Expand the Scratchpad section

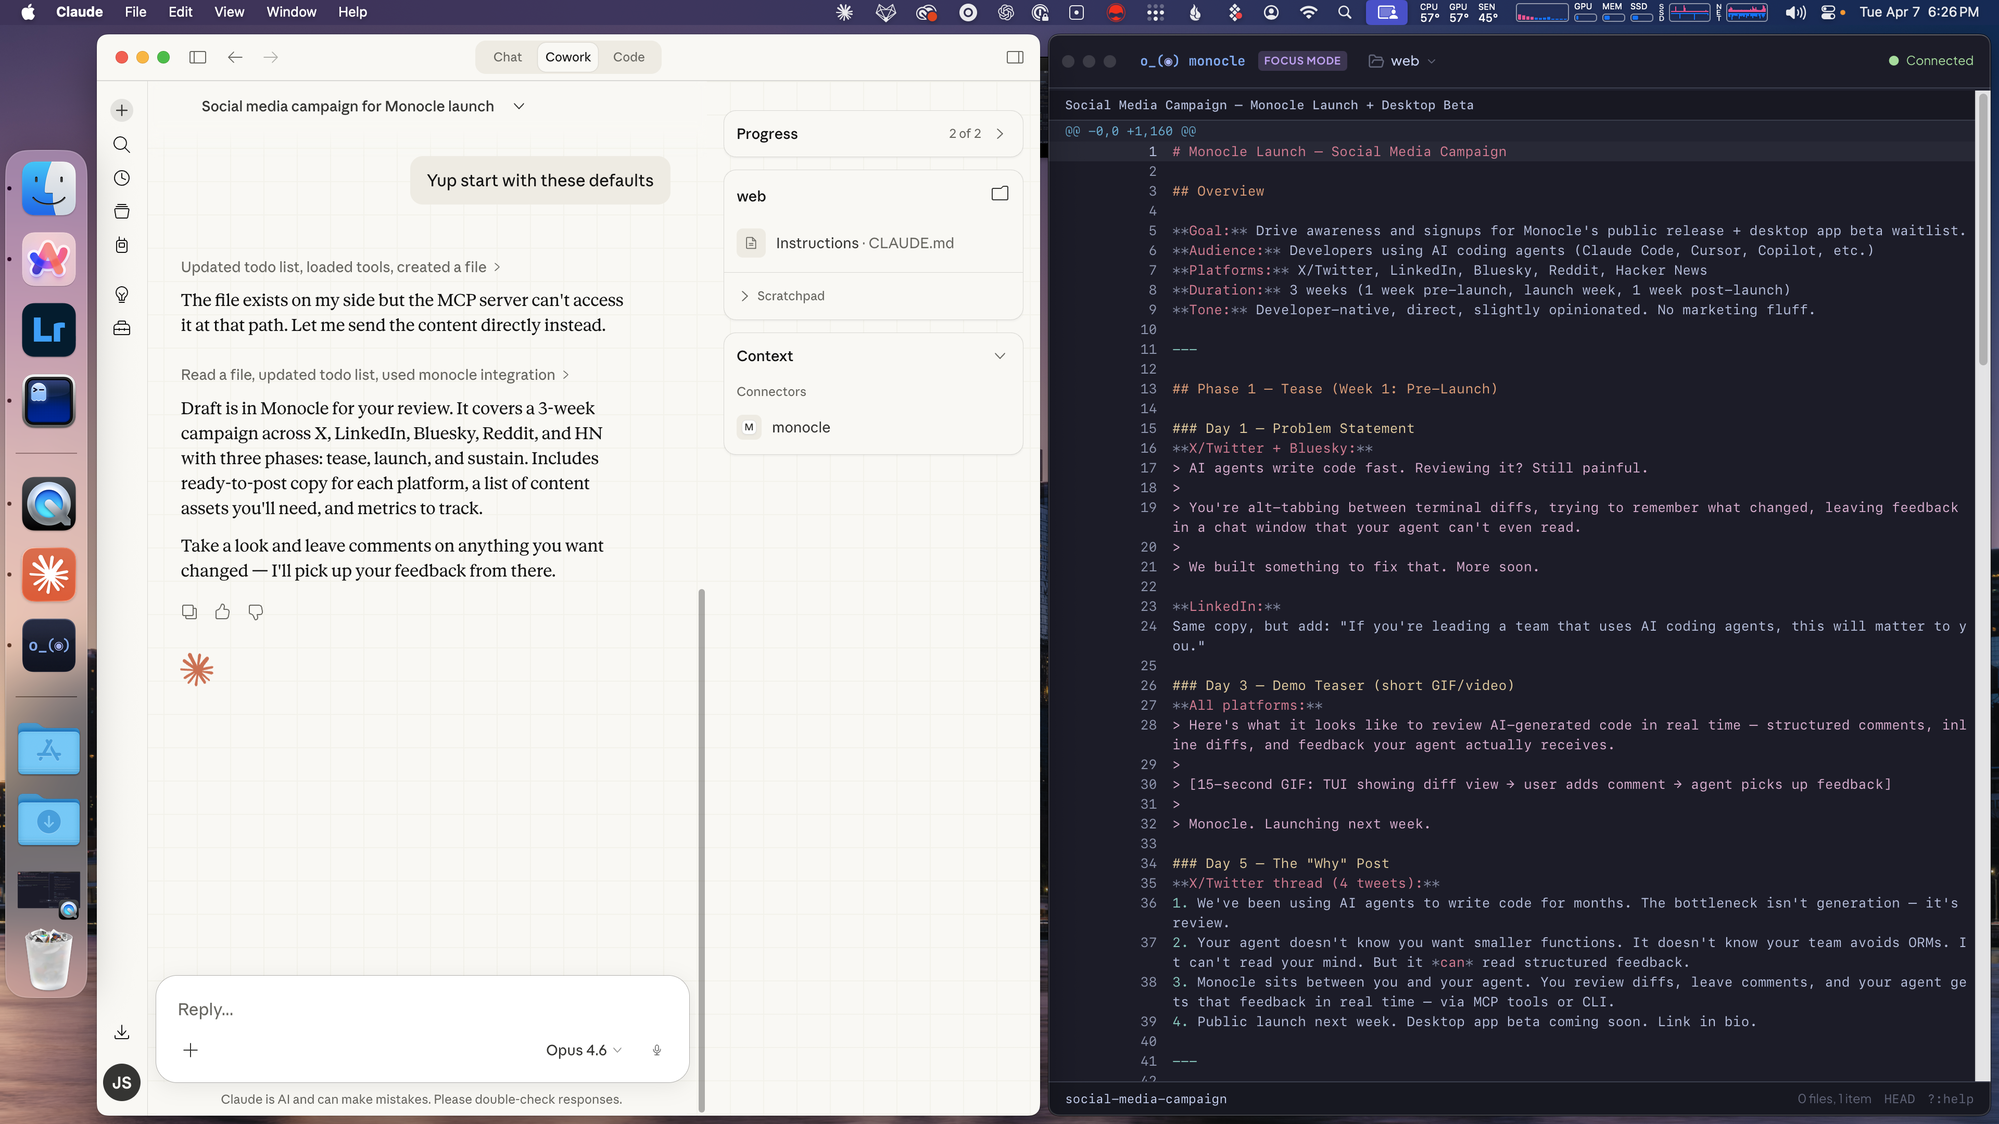coord(782,296)
